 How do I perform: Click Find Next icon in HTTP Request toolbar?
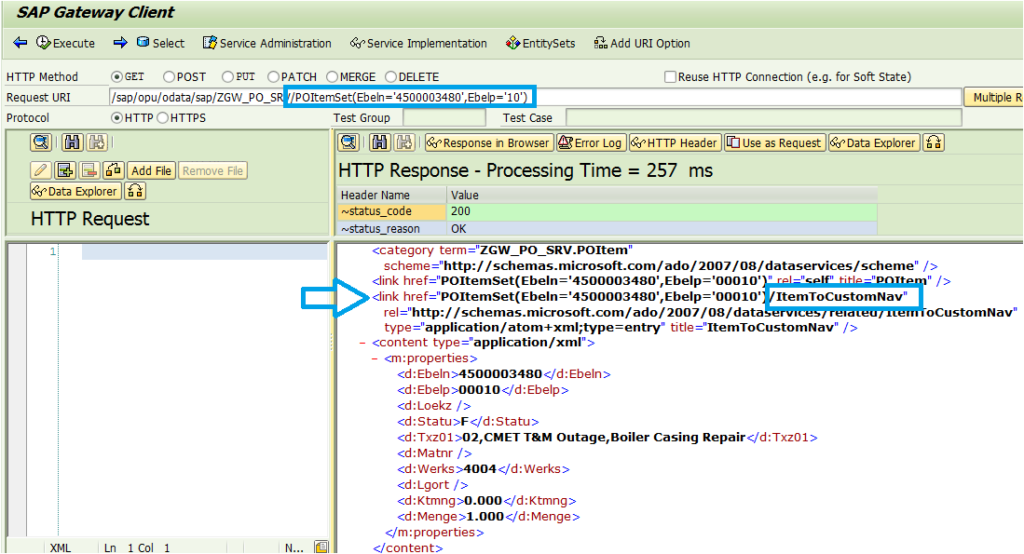(97, 142)
